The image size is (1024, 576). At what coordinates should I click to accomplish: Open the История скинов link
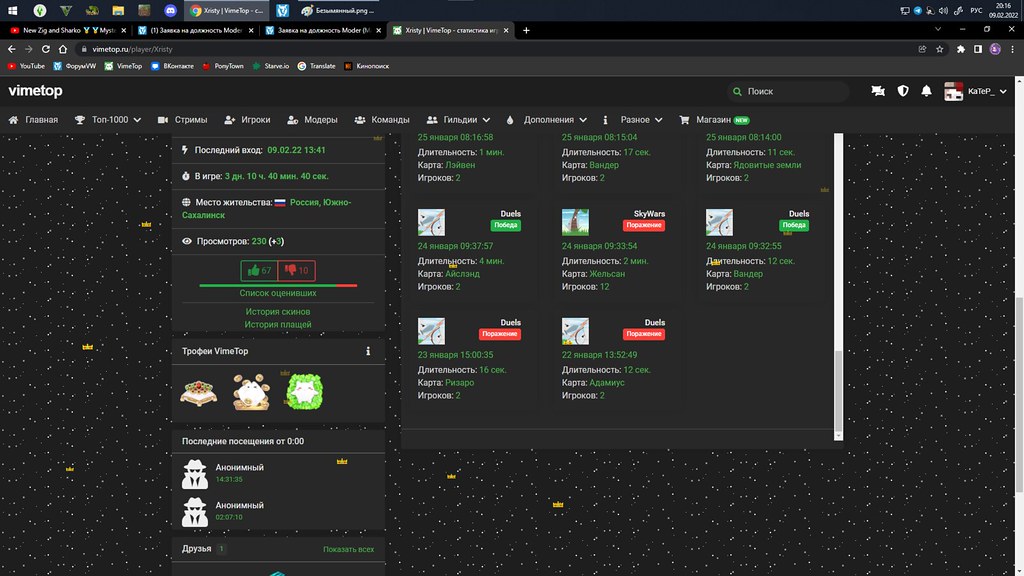click(278, 312)
